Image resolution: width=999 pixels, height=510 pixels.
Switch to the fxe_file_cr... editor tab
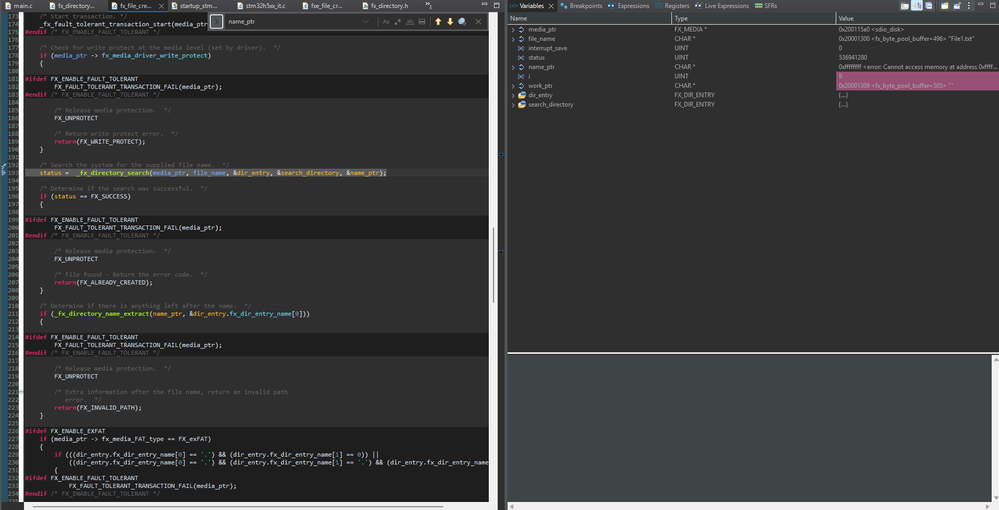pyautogui.click(x=322, y=6)
